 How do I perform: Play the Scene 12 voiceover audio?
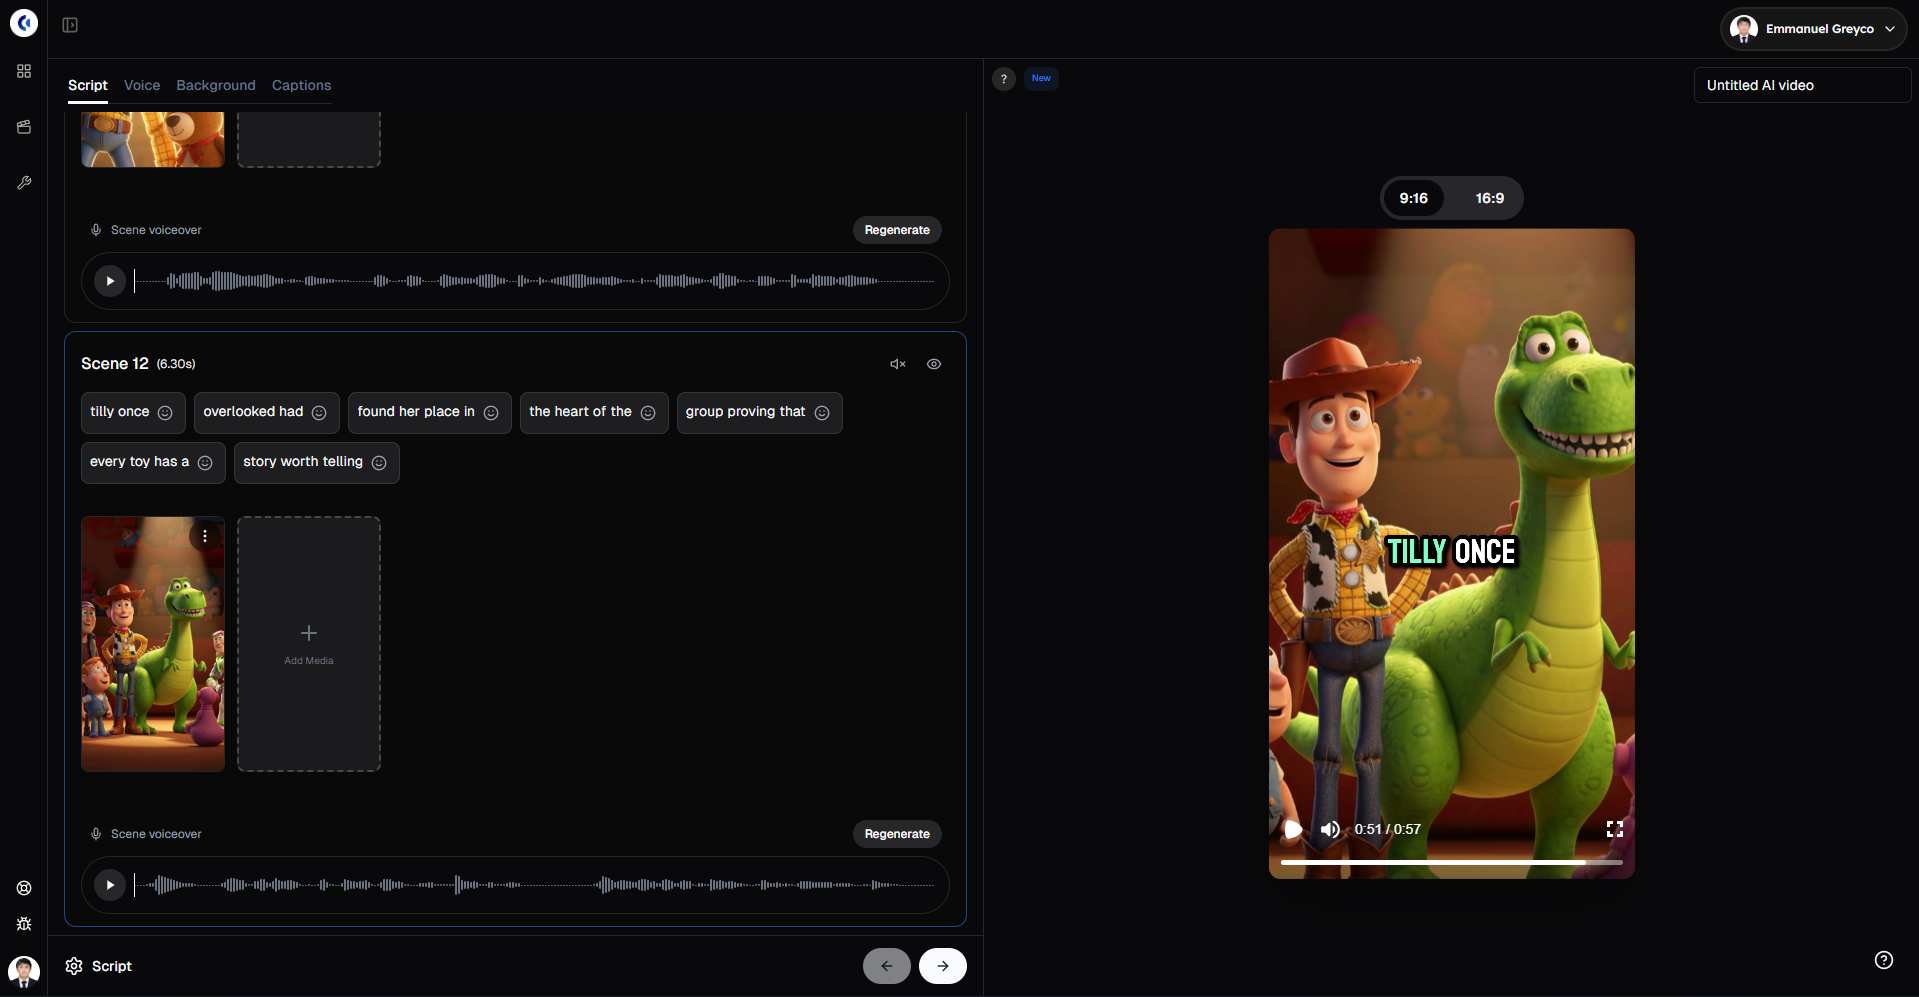pyautogui.click(x=110, y=885)
